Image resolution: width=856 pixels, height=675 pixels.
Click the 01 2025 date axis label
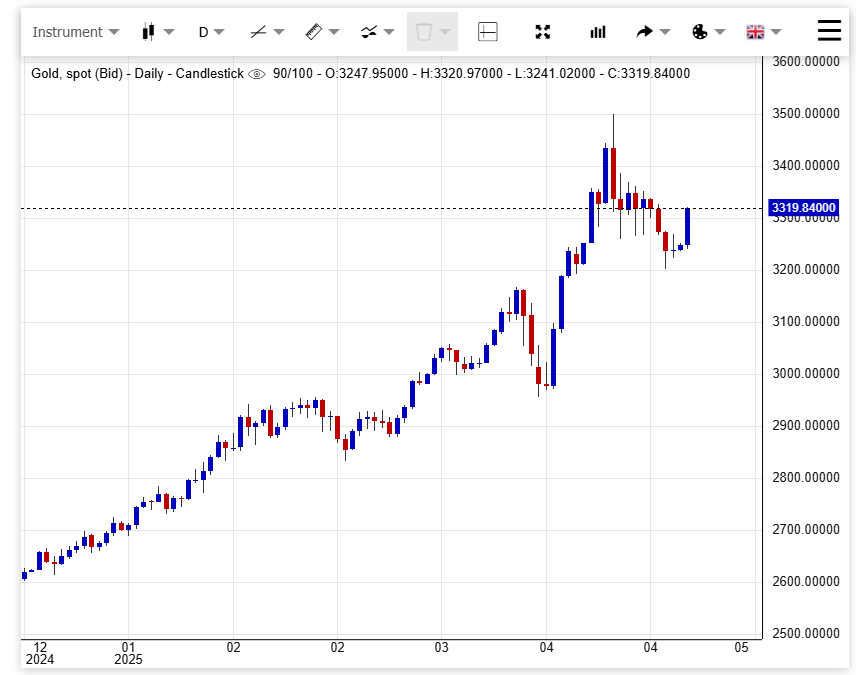point(128,653)
